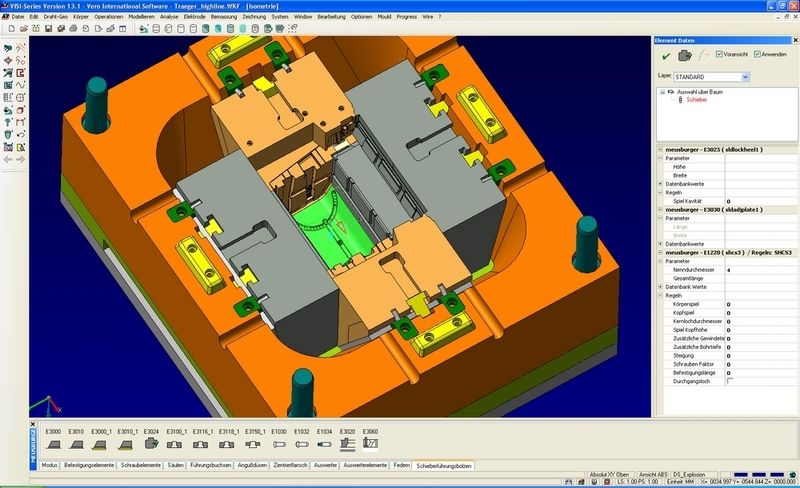
Task: Collapse Regeln under E3025 section
Action: [x=660, y=192]
